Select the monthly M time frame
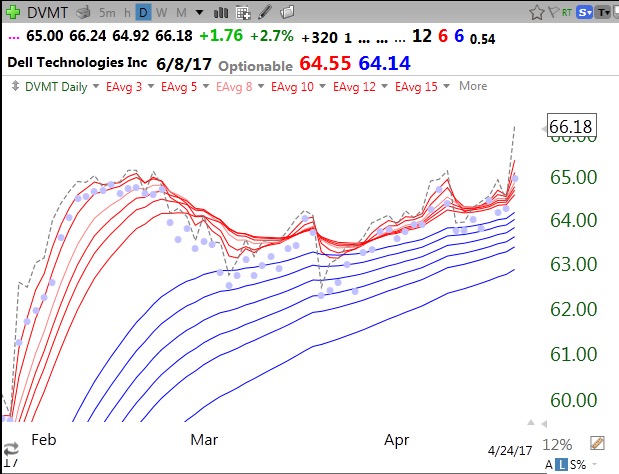This screenshot has height=474, width=619. [x=181, y=13]
